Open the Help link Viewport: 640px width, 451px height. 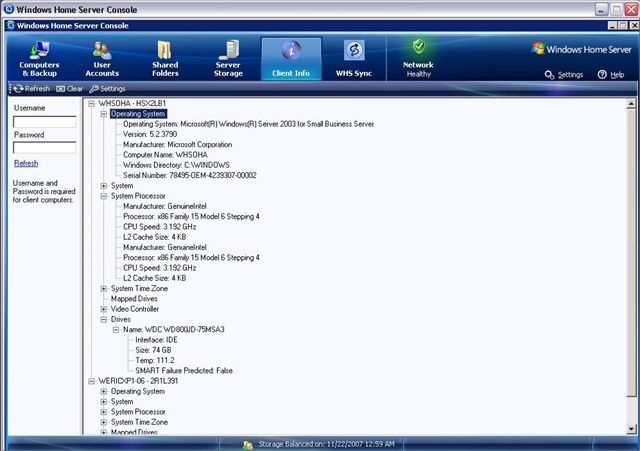point(611,75)
